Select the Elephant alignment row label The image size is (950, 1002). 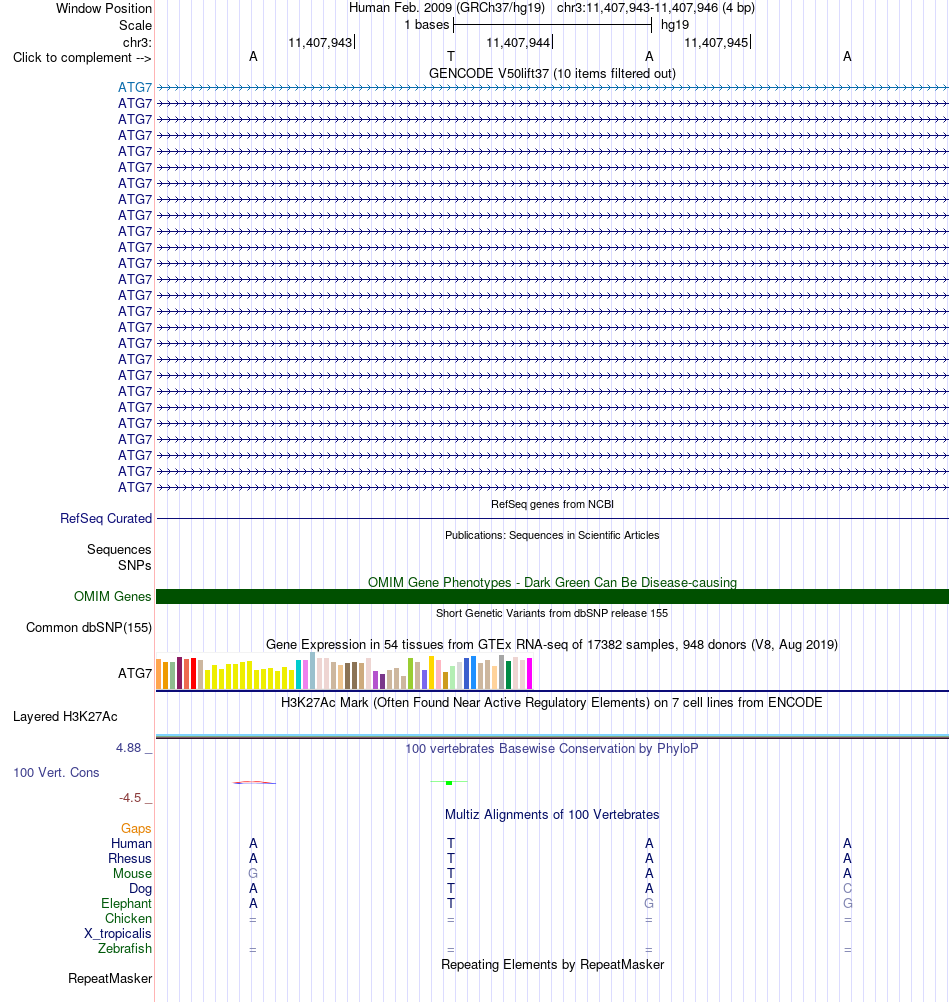[126, 904]
